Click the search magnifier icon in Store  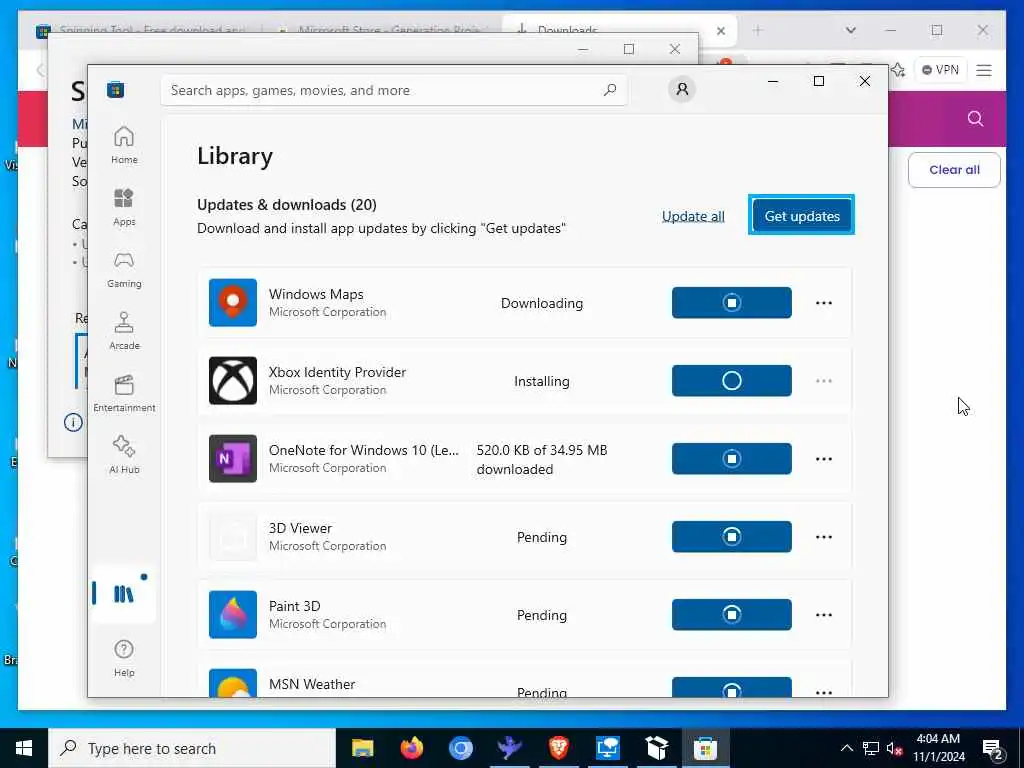610,90
